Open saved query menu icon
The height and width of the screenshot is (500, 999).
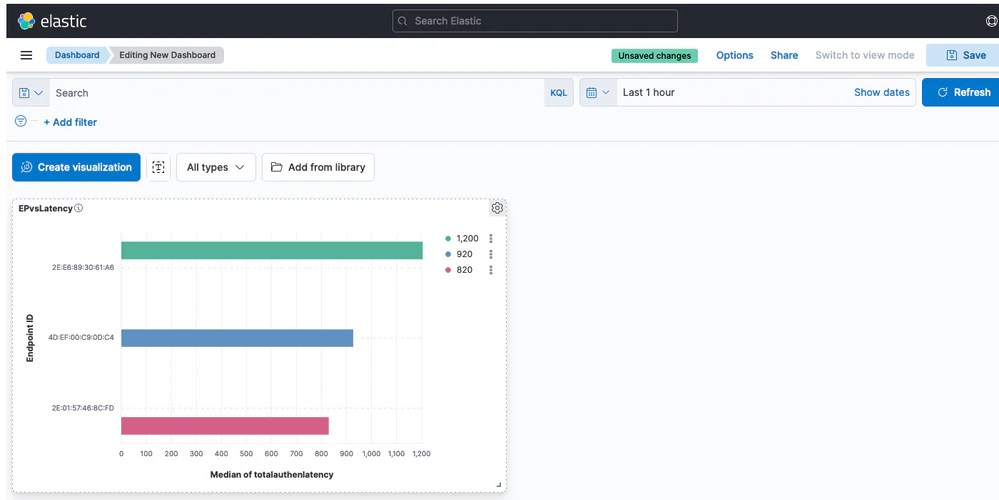click(x=31, y=93)
